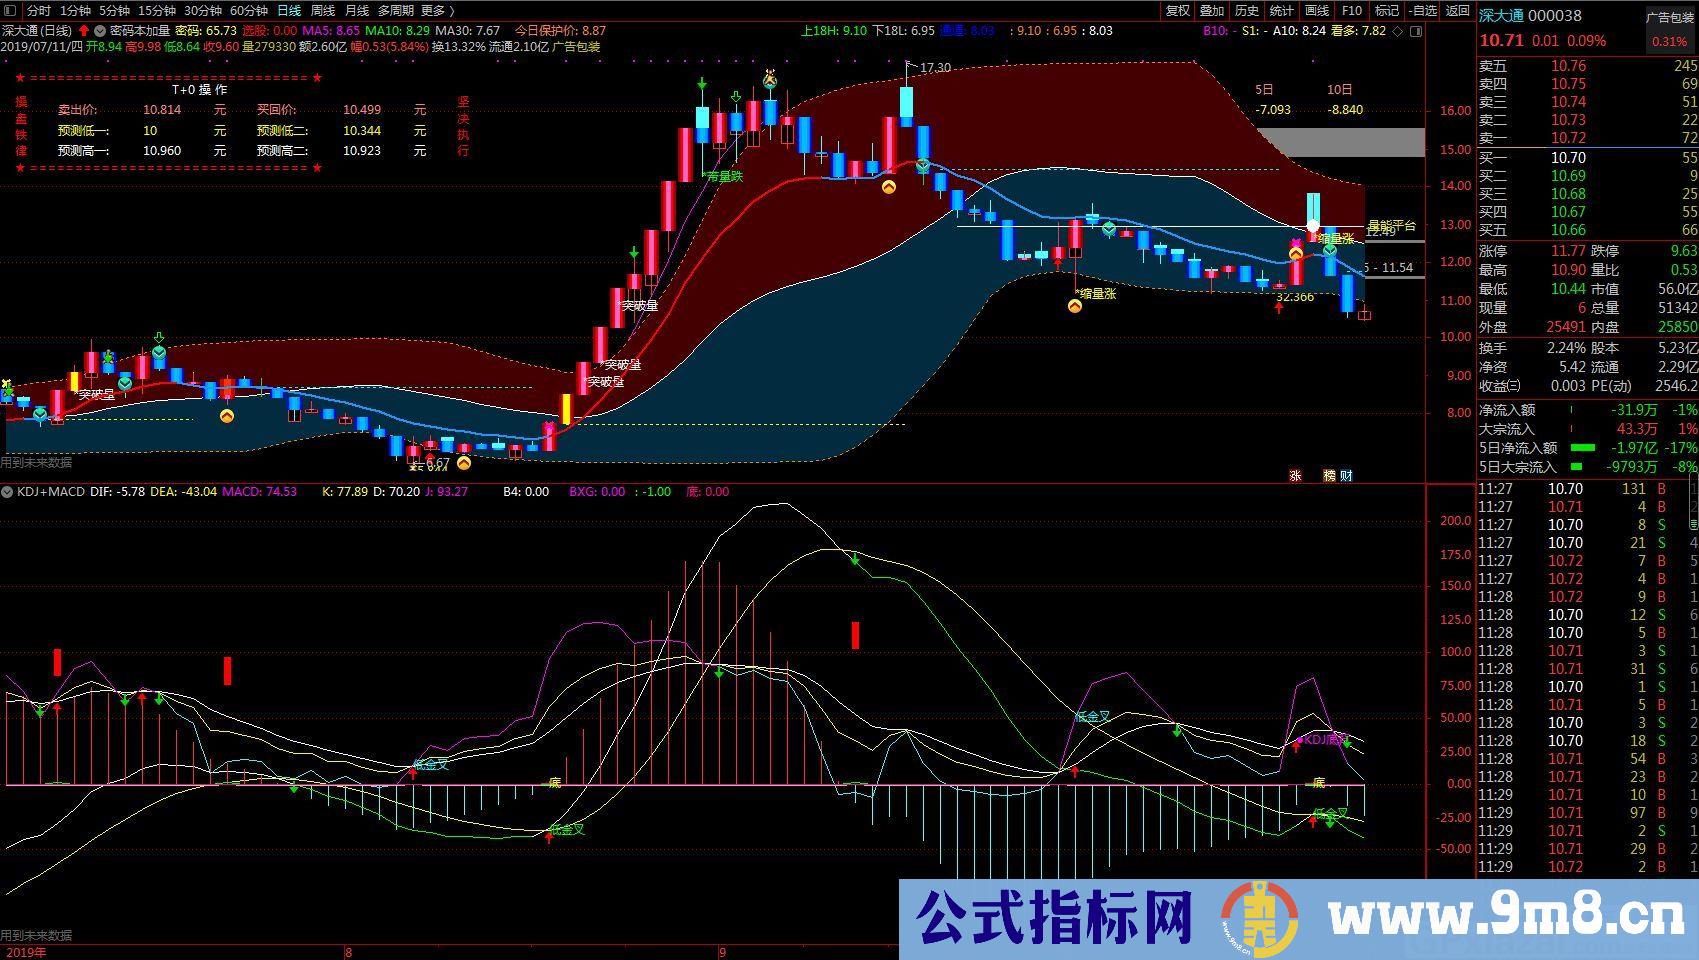Click the left panel toggle icon beside 分时

tap(11, 11)
